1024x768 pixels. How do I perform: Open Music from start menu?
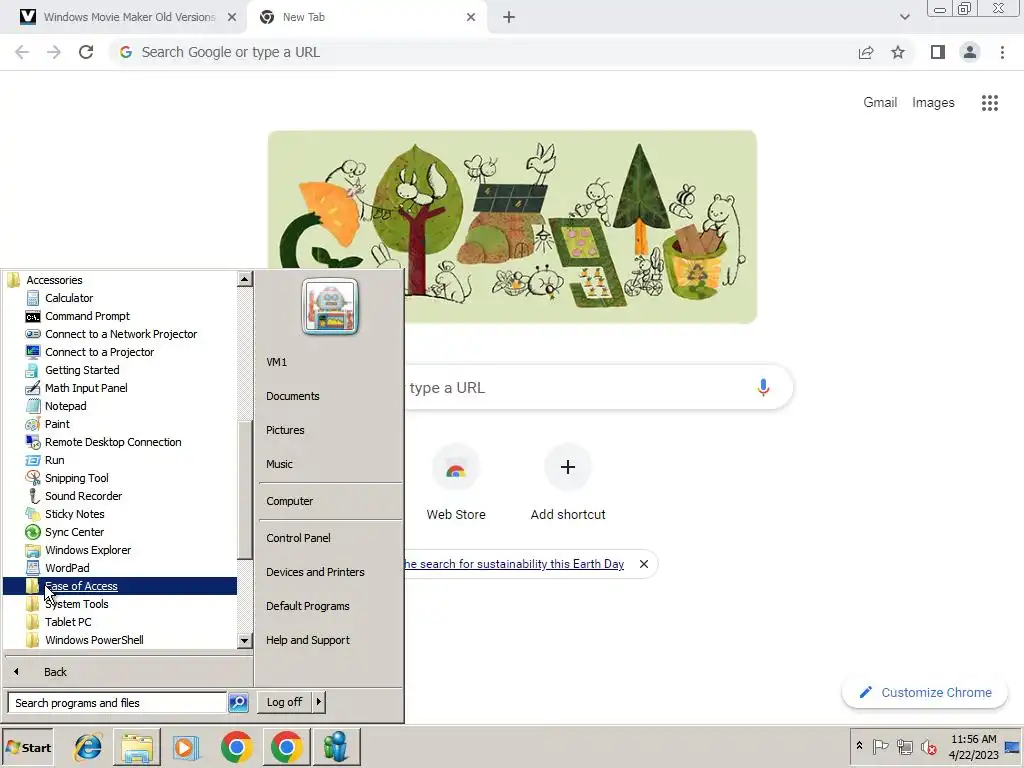click(x=279, y=464)
